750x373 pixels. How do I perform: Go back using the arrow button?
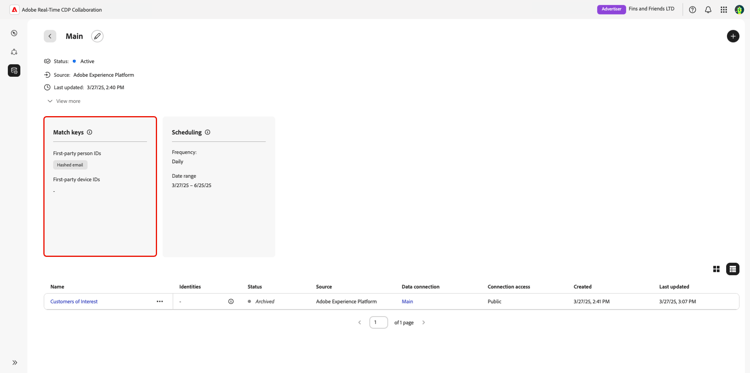(50, 36)
